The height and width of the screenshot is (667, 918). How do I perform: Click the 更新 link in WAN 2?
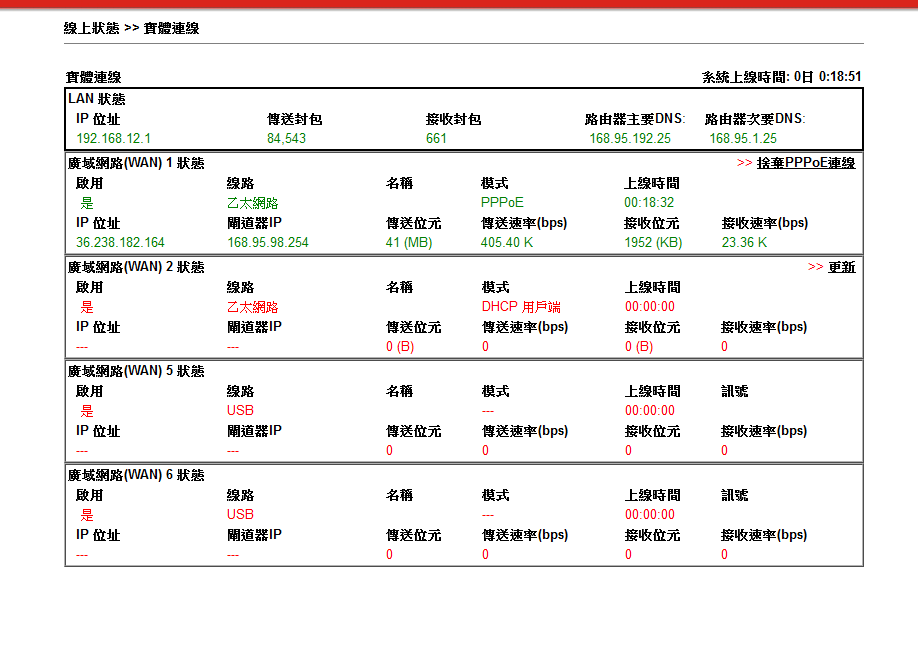tap(841, 267)
